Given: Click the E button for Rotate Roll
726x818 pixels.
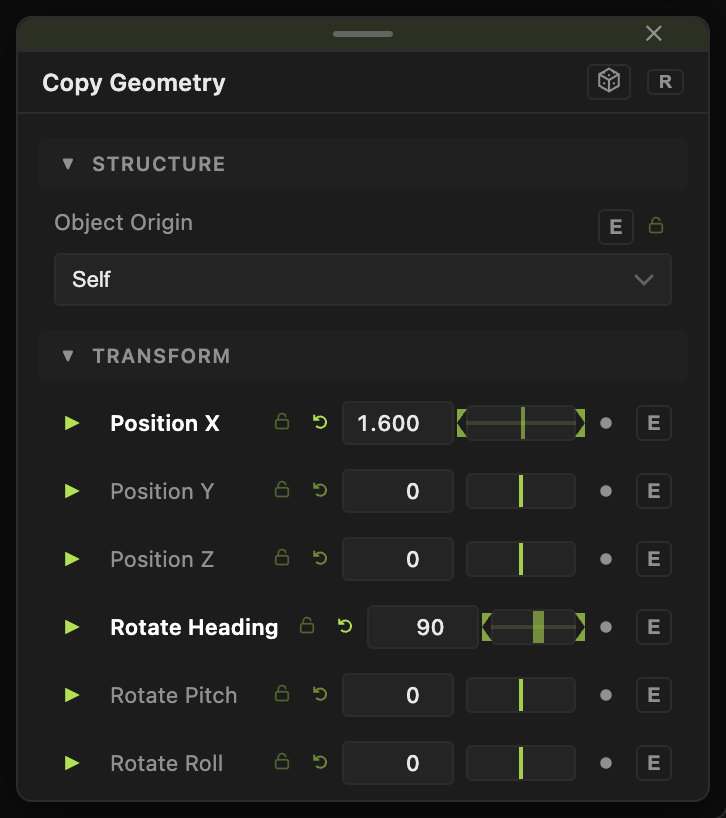Looking at the screenshot, I should click(x=654, y=763).
